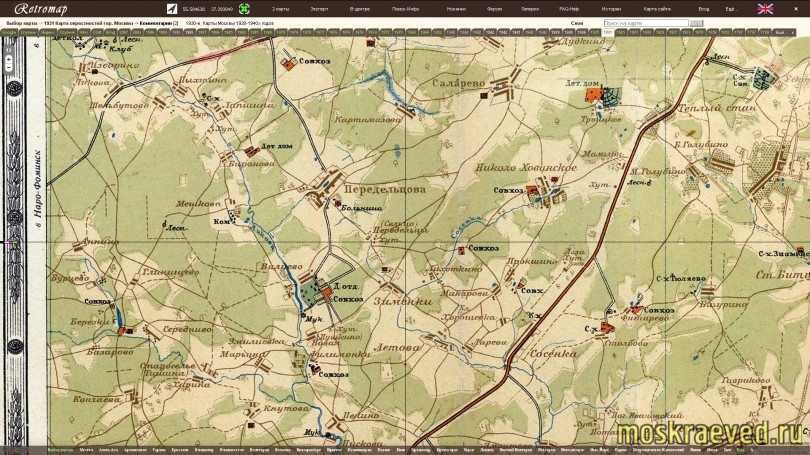The width and height of the screenshot is (810, 455).
Task: Open Форум in the top menu
Action: point(494,9)
